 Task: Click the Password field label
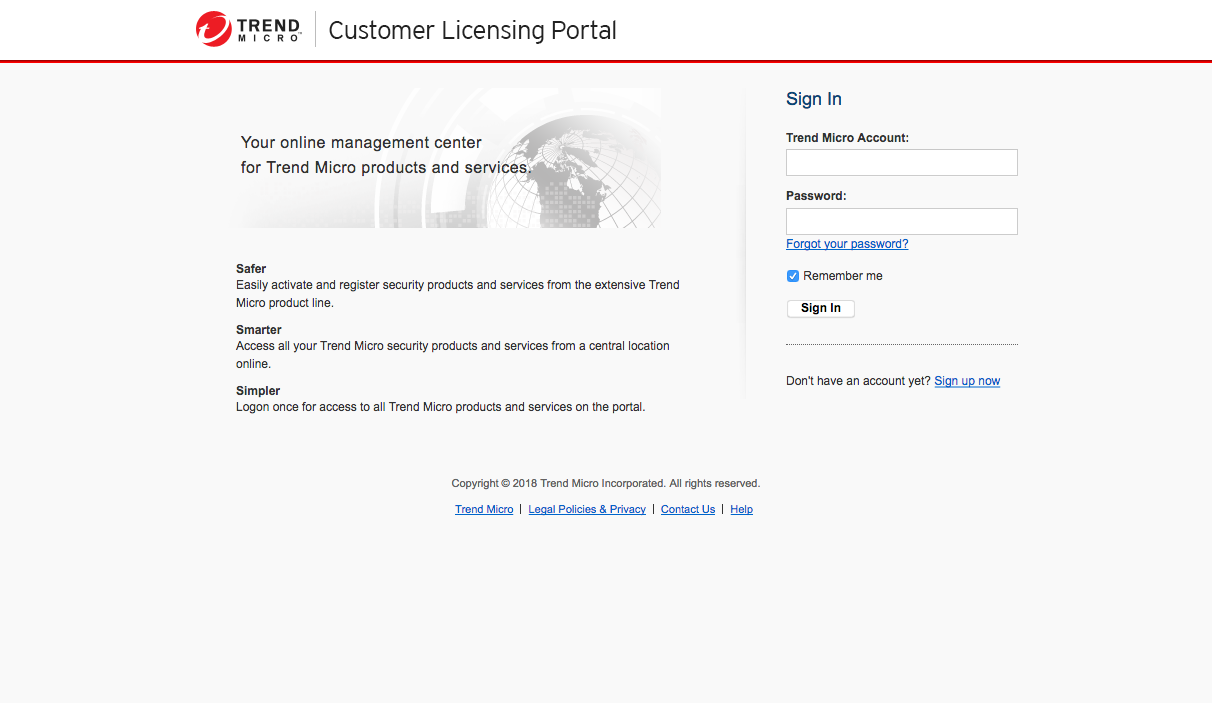(816, 196)
